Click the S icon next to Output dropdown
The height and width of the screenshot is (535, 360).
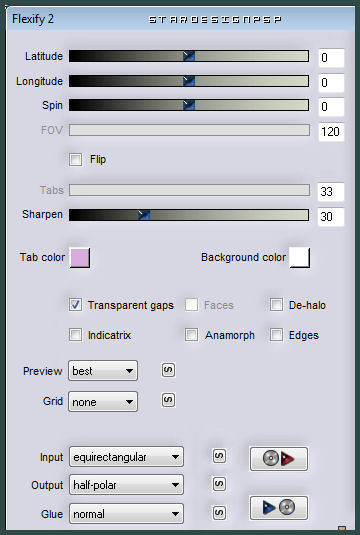tap(219, 484)
